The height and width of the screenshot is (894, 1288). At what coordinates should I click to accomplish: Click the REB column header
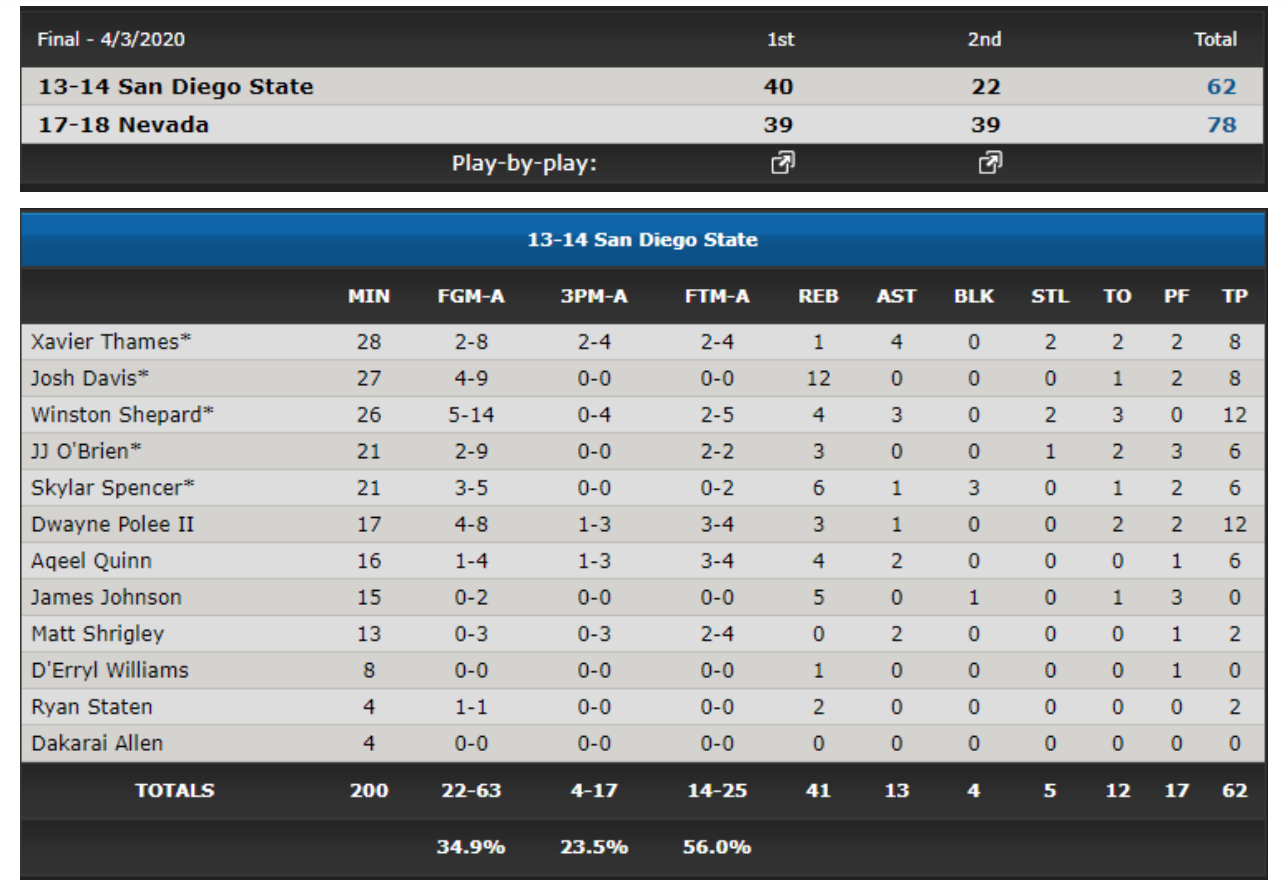click(819, 296)
